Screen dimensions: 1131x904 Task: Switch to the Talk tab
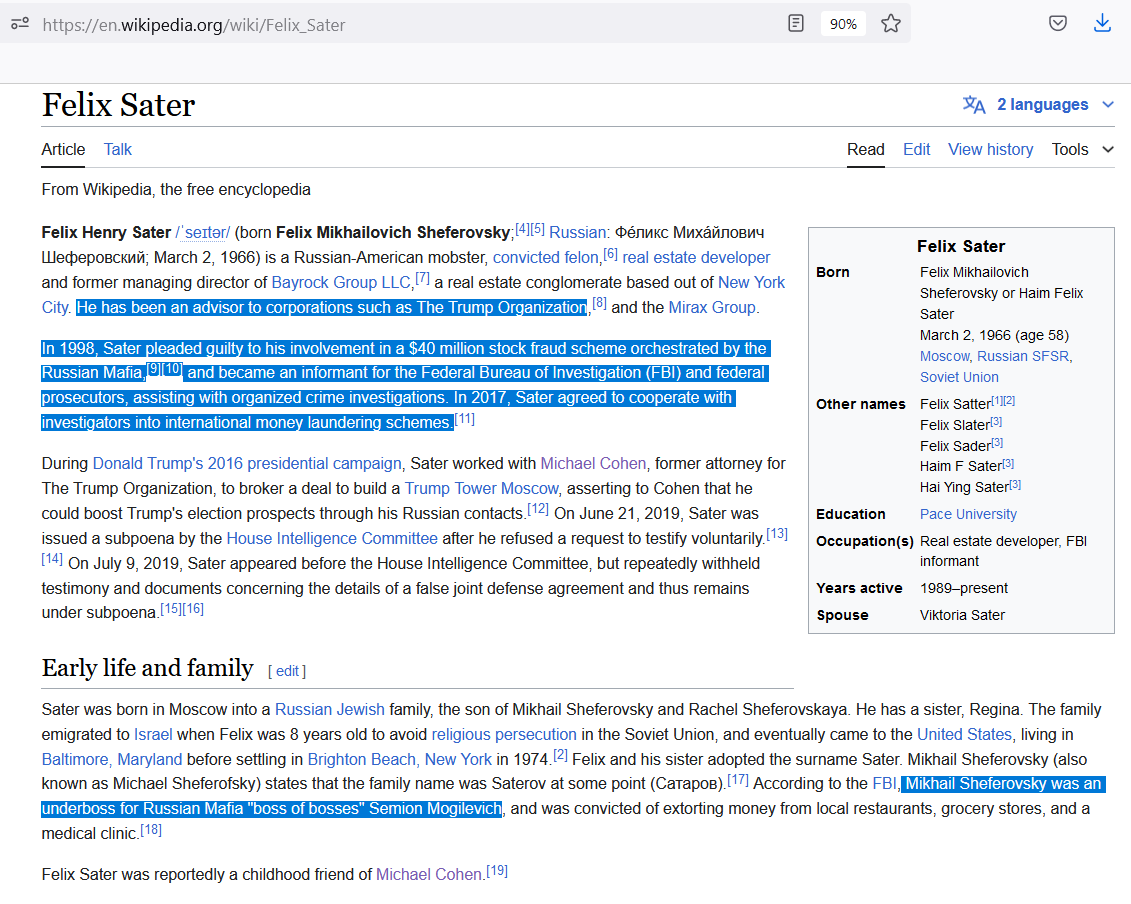(x=118, y=149)
